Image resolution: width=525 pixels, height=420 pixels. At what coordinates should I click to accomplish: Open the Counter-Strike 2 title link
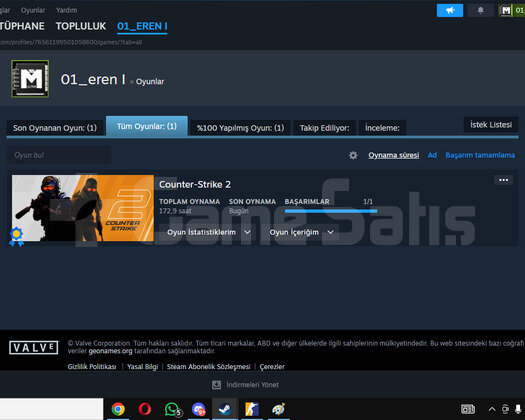click(195, 184)
